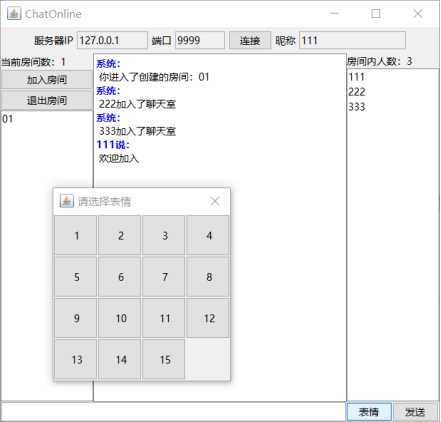This screenshot has height=422, width=441.
Task: Click the ChatOnline window Java icon
Action: [14, 13]
